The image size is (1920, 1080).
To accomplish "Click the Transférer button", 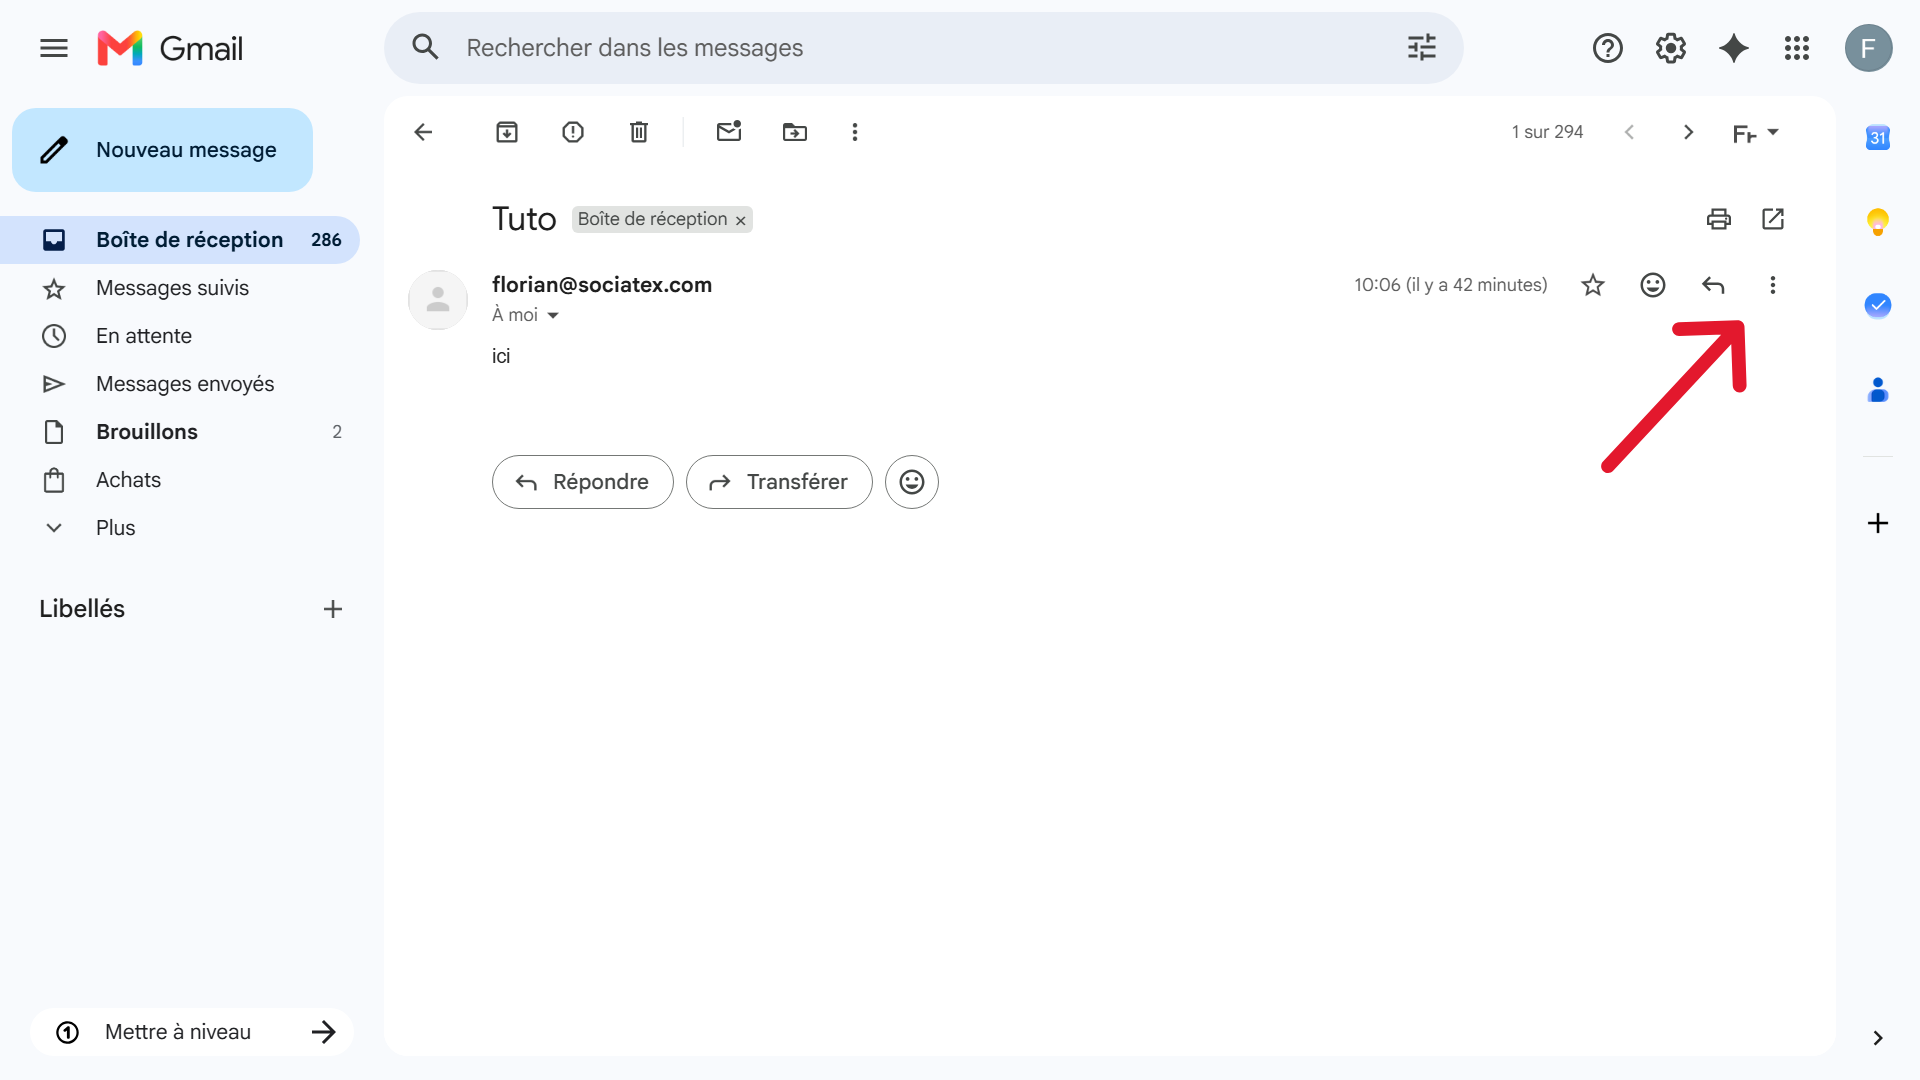I will (779, 482).
